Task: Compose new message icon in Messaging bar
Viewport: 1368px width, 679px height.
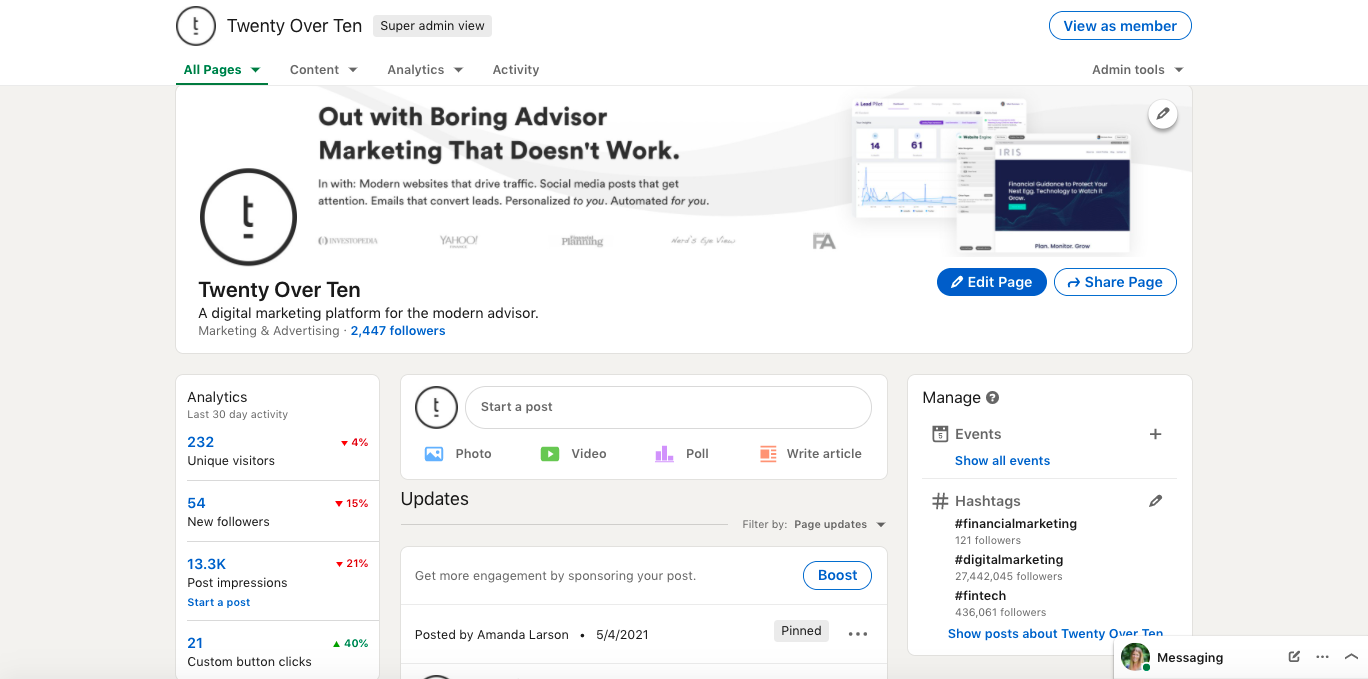Action: (1294, 657)
